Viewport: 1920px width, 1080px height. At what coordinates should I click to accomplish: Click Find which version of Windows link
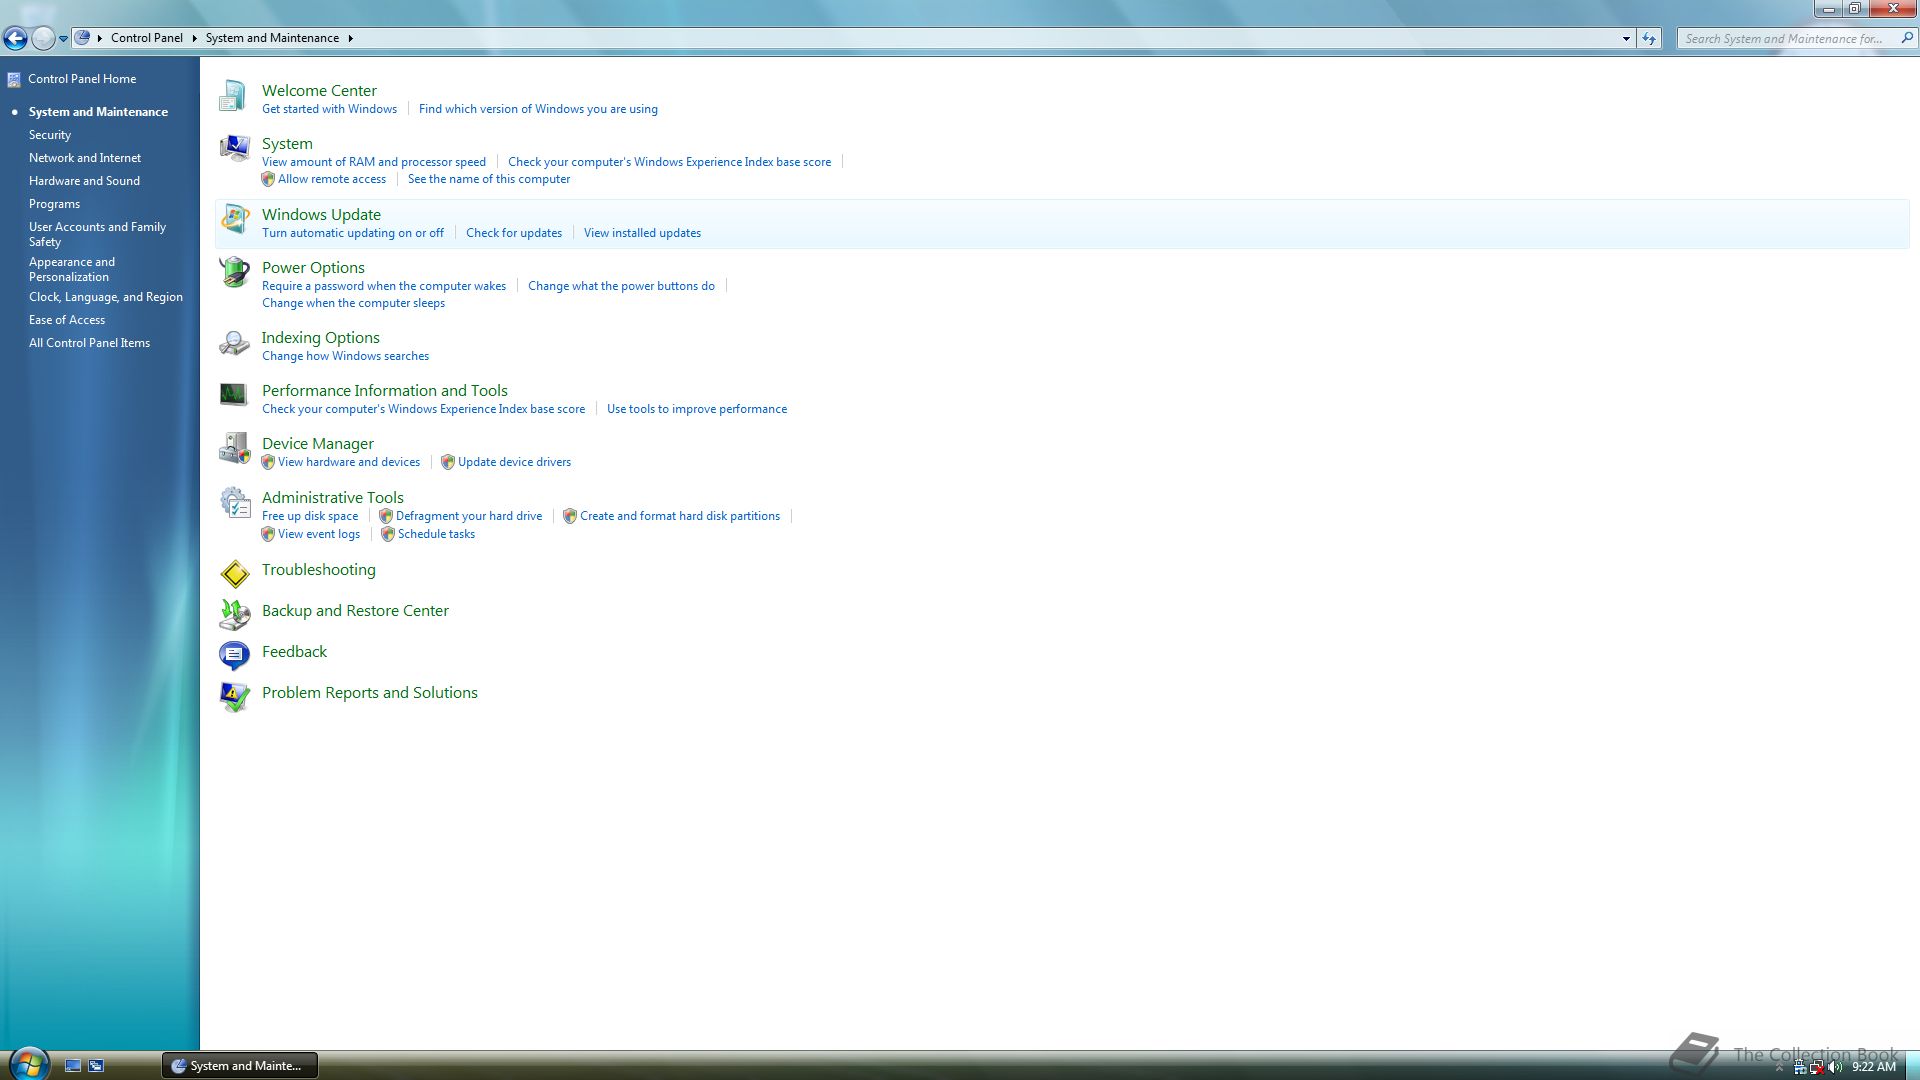pos(538,109)
